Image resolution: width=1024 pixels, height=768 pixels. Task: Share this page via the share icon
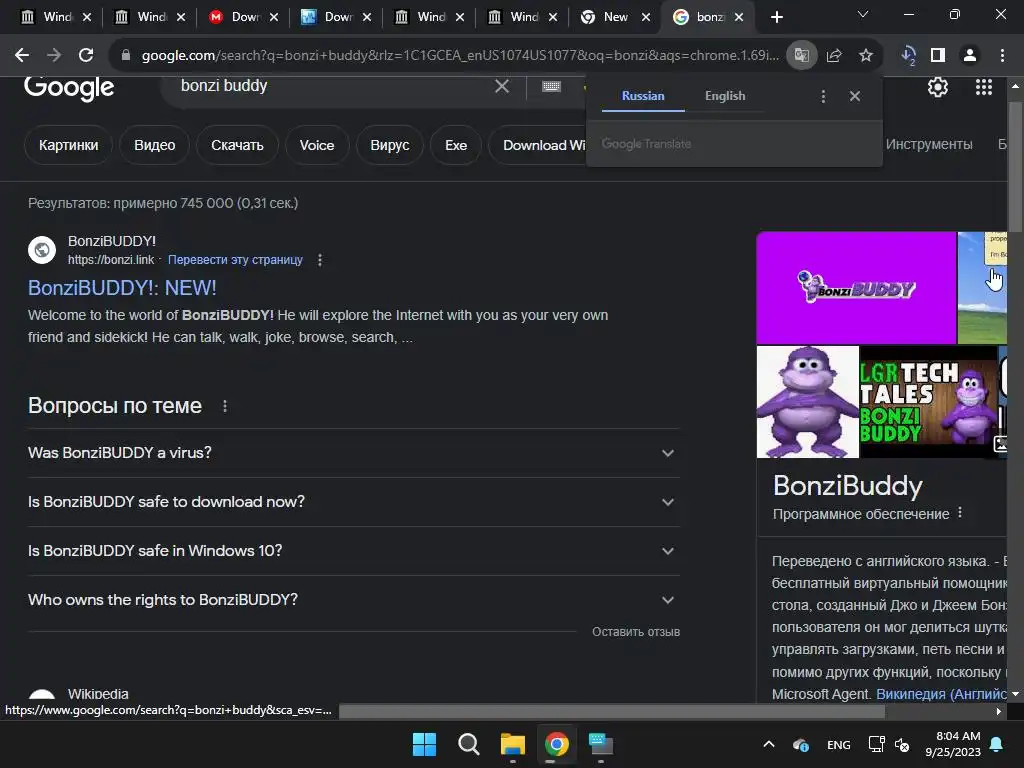pyautogui.click(x=834, y=56)
